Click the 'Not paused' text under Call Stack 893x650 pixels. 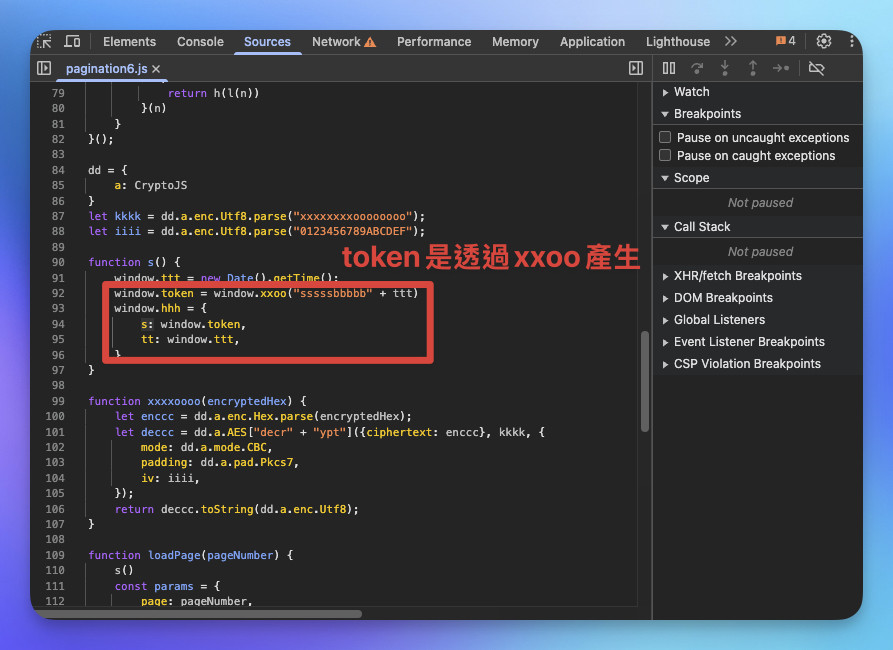[760, 251]
